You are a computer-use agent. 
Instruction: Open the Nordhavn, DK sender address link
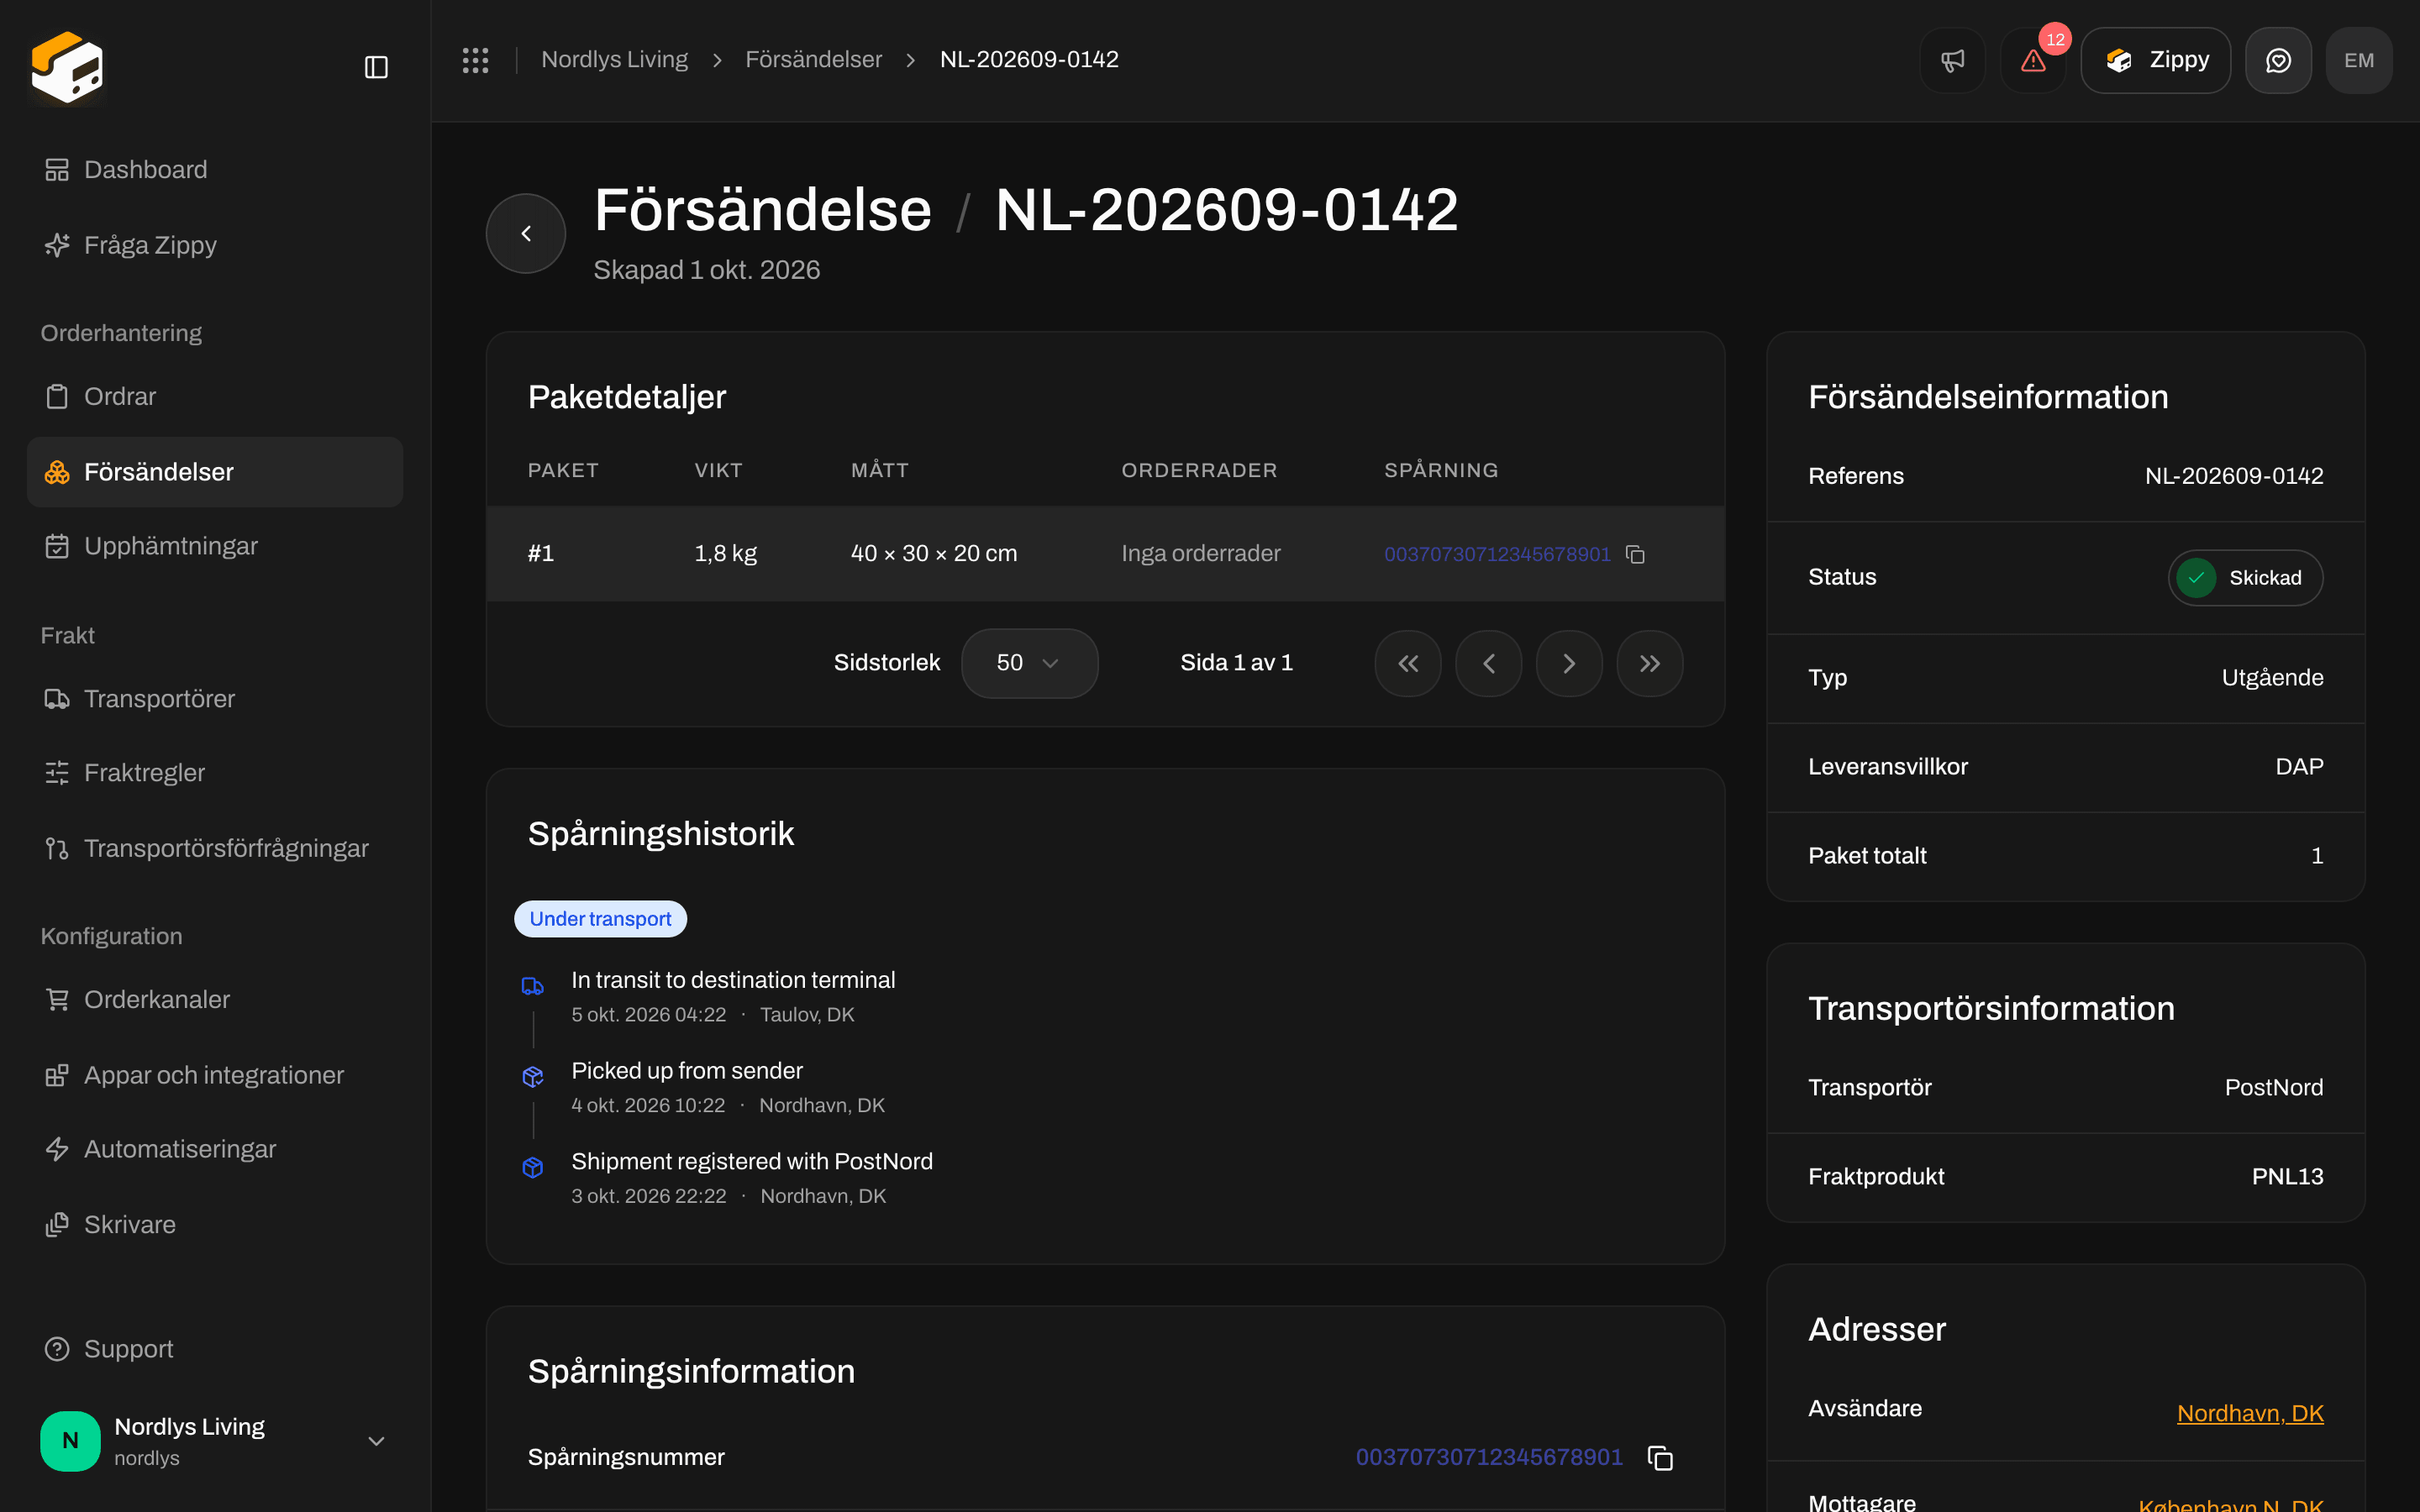[2250, 1413]
